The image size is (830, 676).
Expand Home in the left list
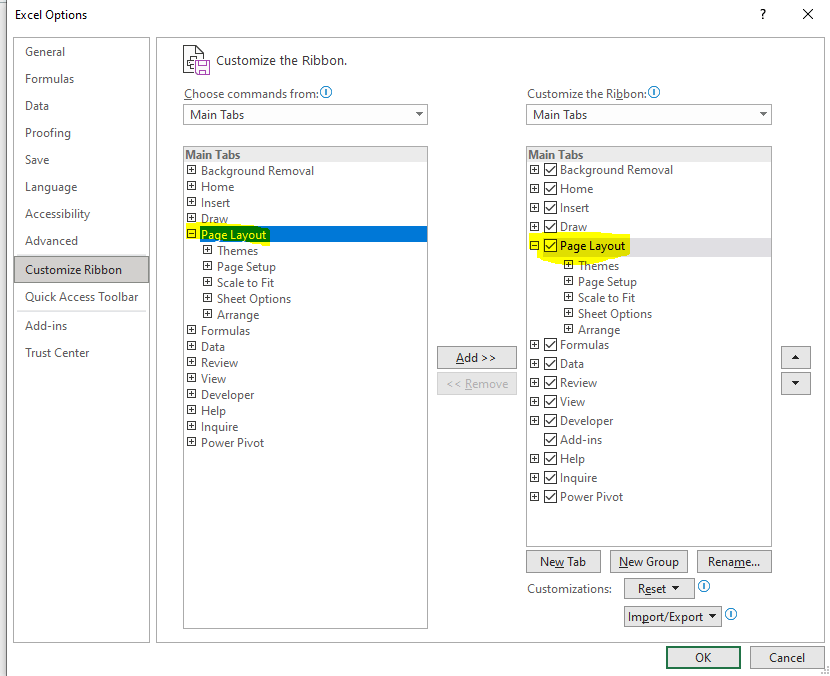(x=192, y=186)
